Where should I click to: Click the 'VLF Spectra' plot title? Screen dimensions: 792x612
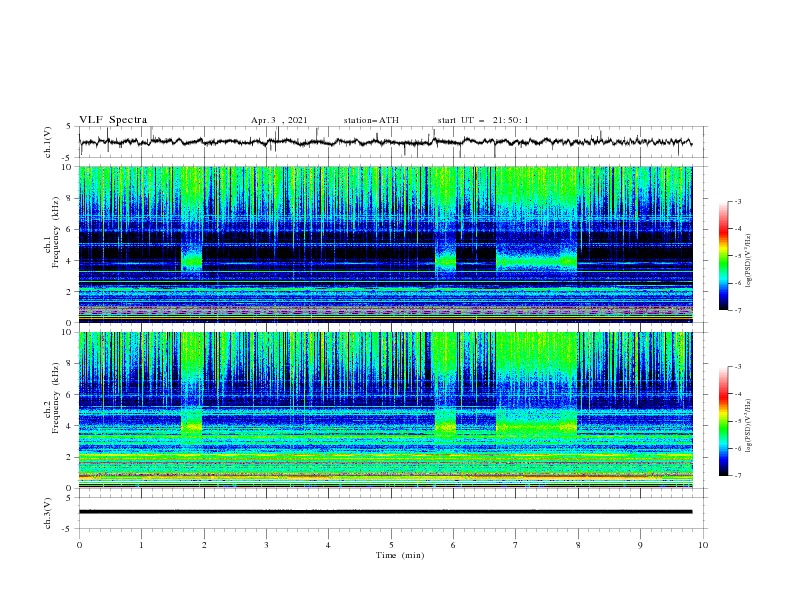113,120
